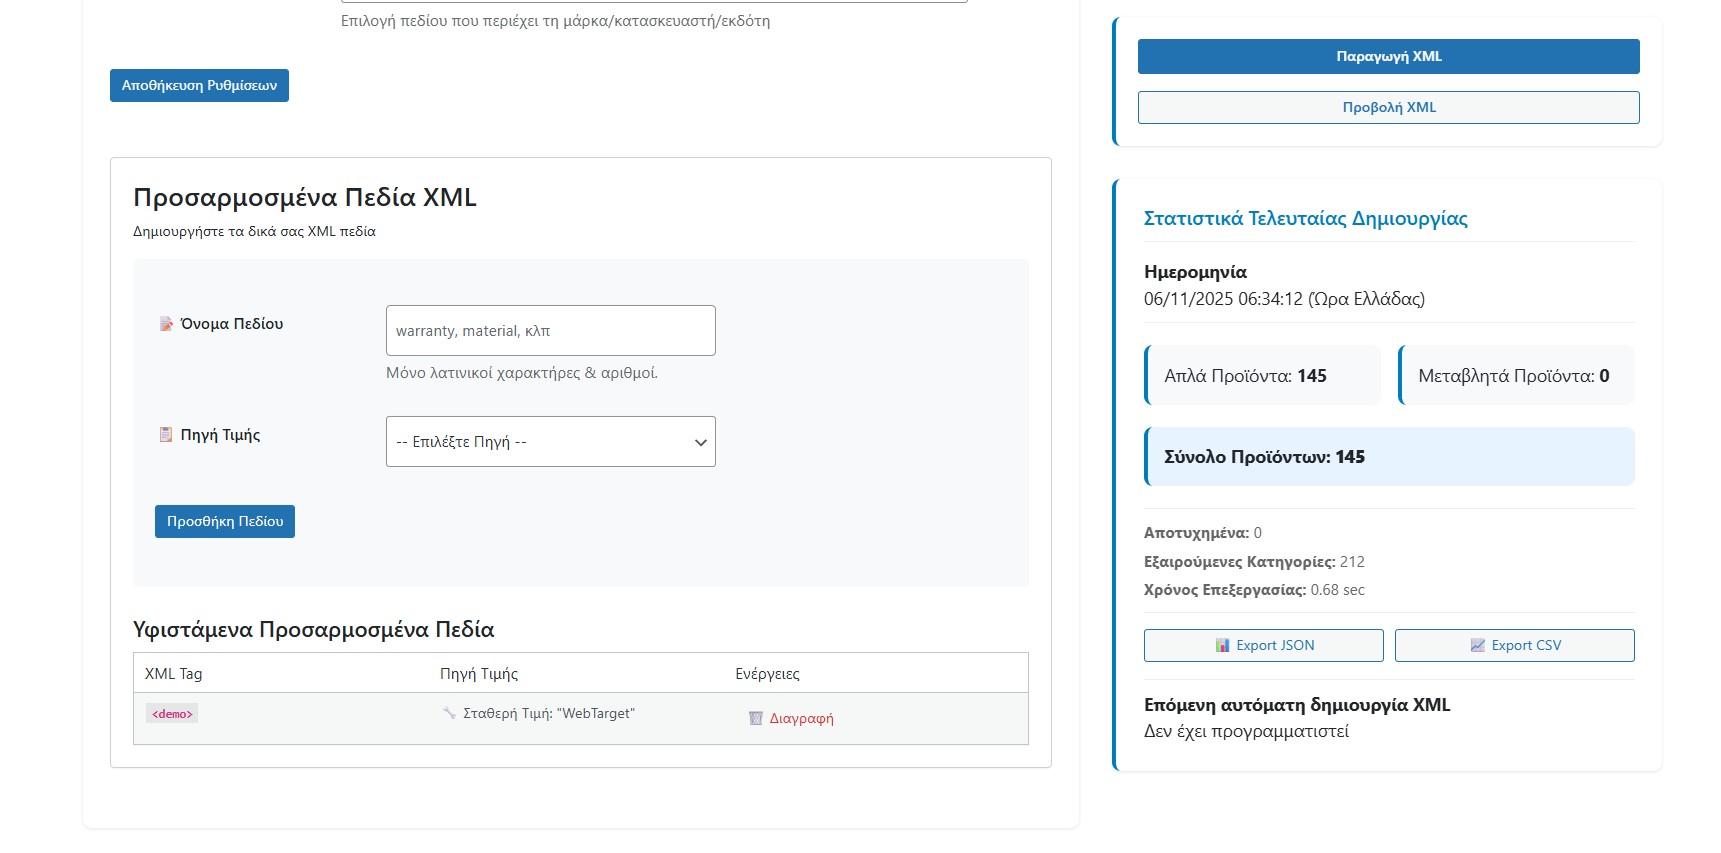Generate the feed with Παραγωγή XML

(x=1388, y=57)
